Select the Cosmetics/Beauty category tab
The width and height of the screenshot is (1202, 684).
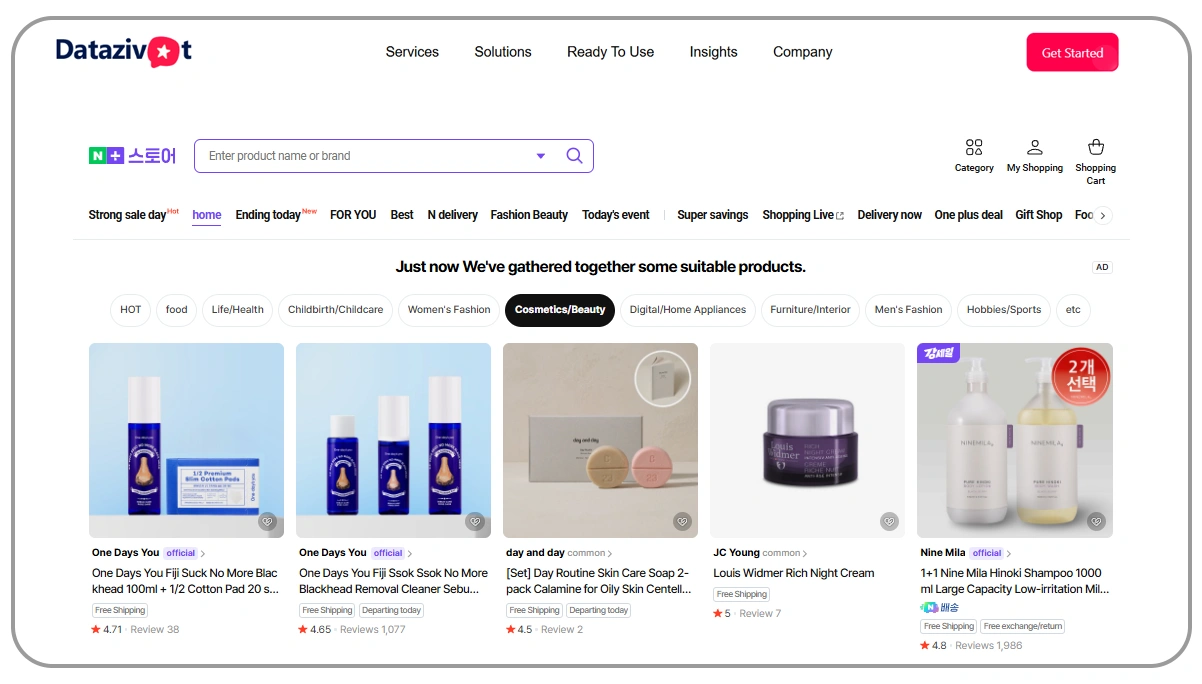[x=560, y=310]
